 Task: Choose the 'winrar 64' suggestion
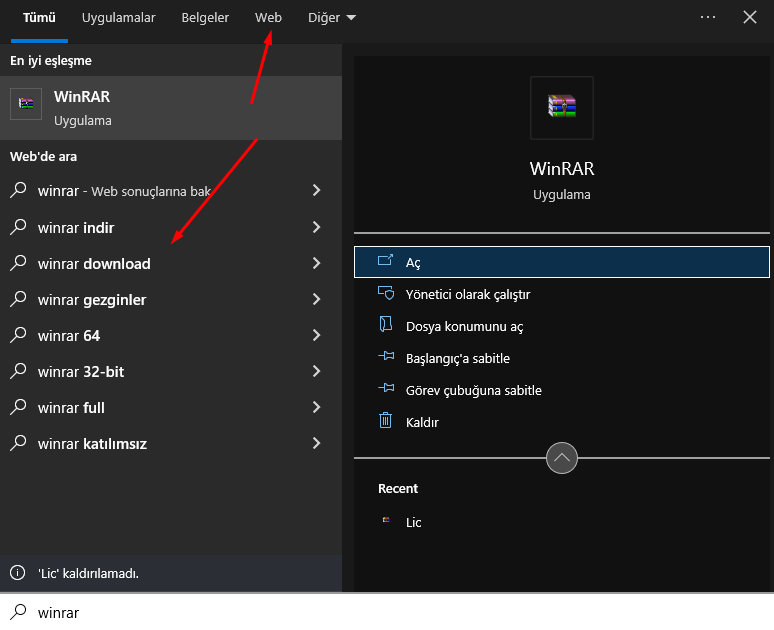point(171,335)
